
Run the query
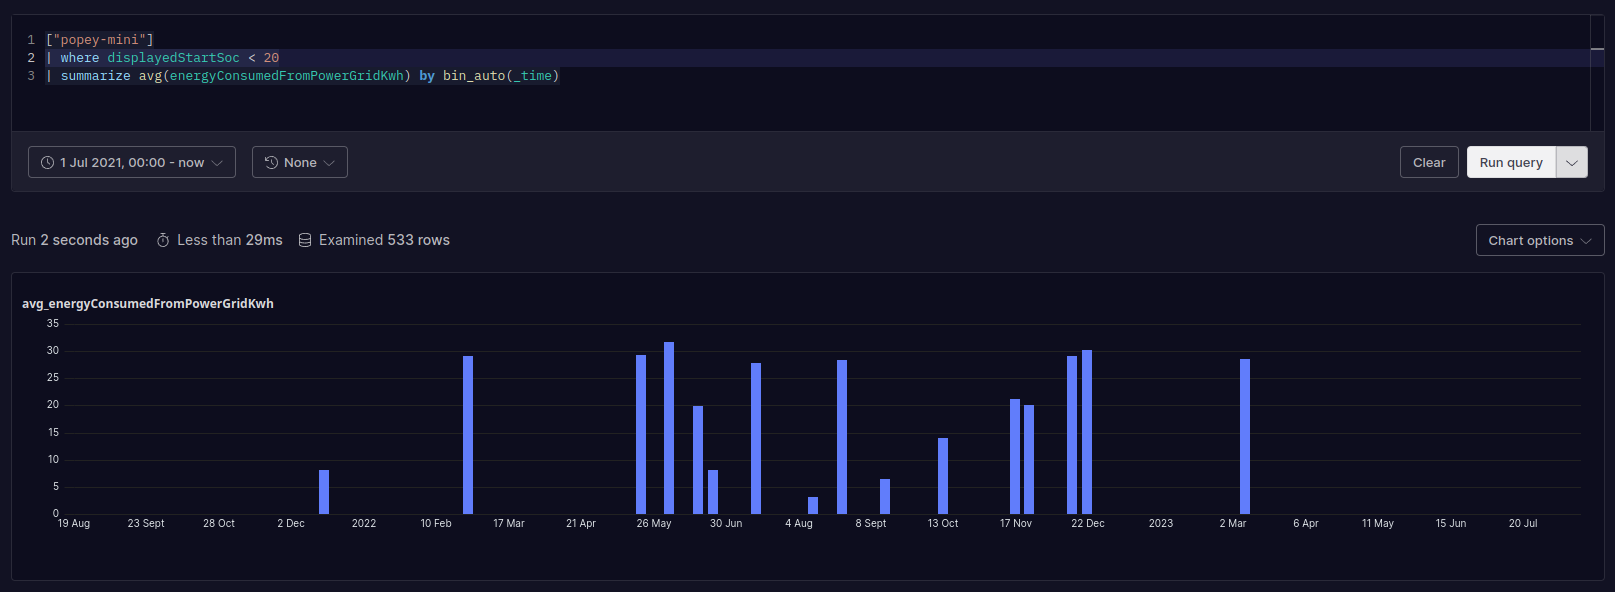pos(1511,162)
